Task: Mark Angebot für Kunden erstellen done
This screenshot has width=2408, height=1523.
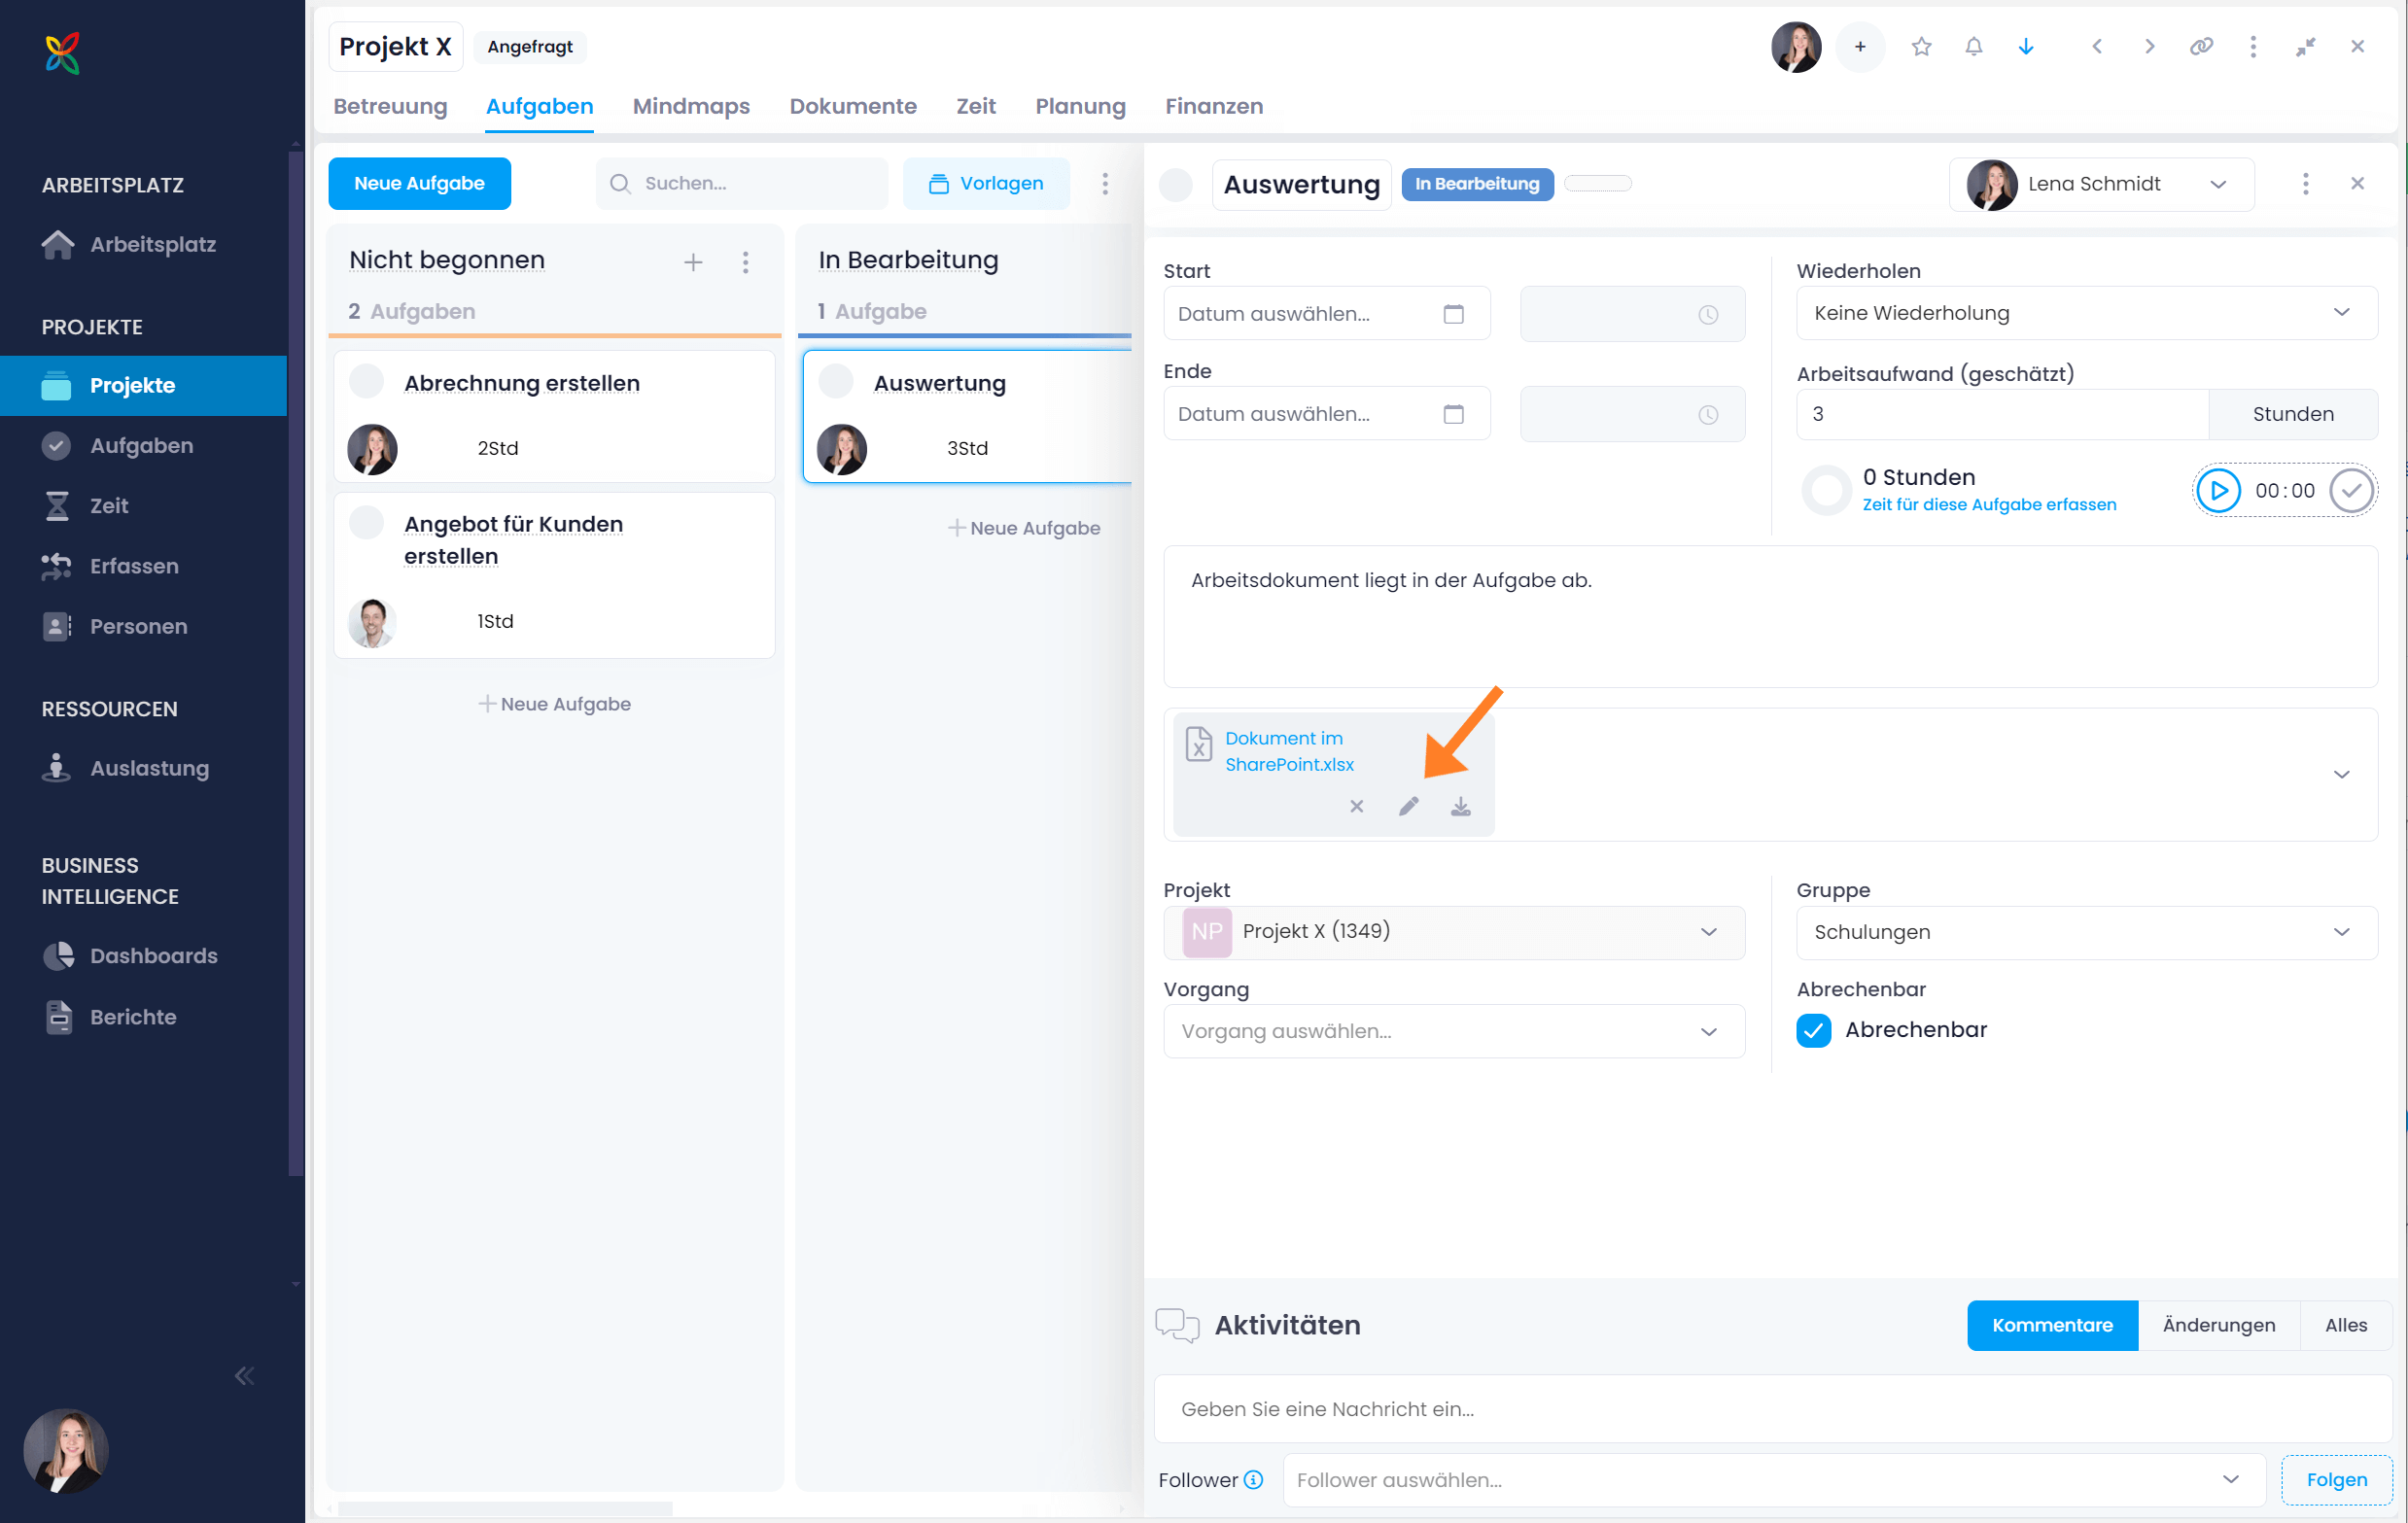Action: [367, 522]
